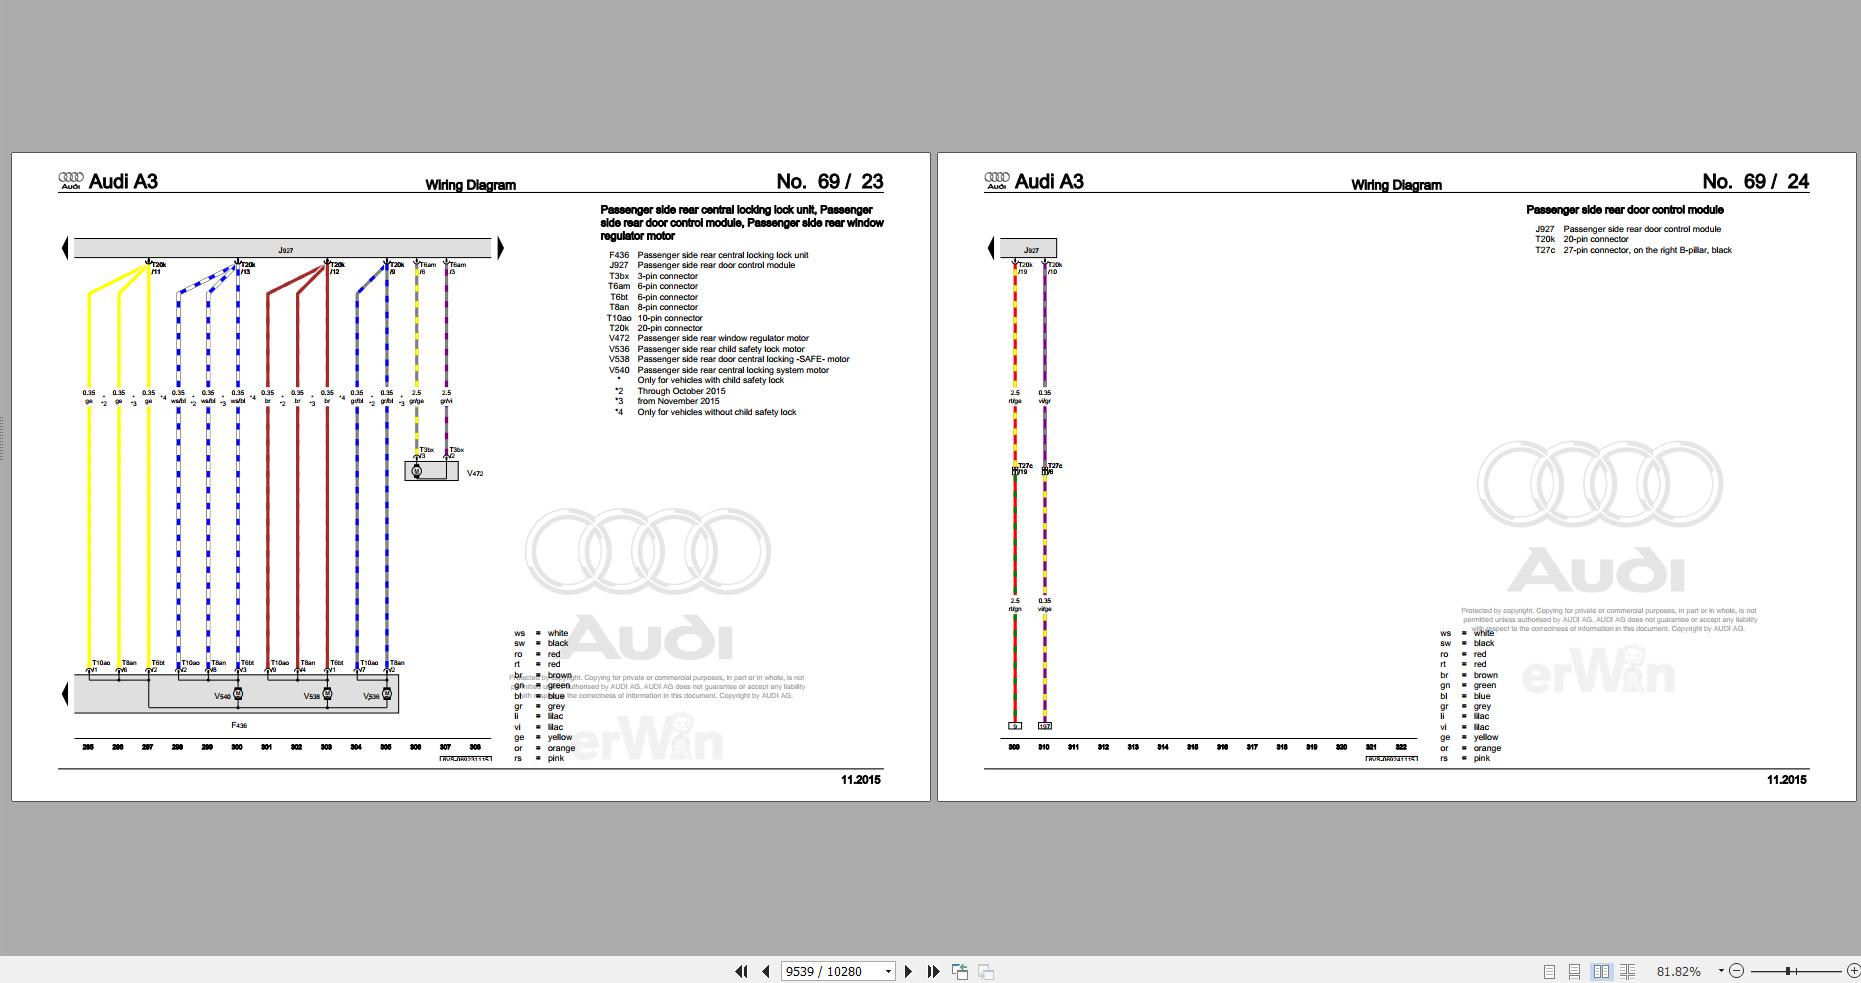Image resolution: width=1861 pixels, height=983 pixels.
Task: Click the V538 motor label
Action: [312, 695]
